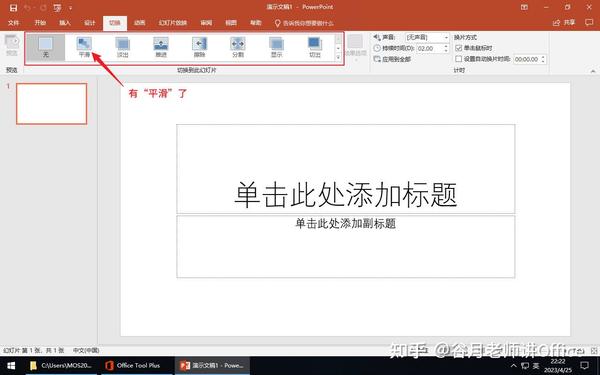
Task: Open the Windows Start menu
Action: 11,366
